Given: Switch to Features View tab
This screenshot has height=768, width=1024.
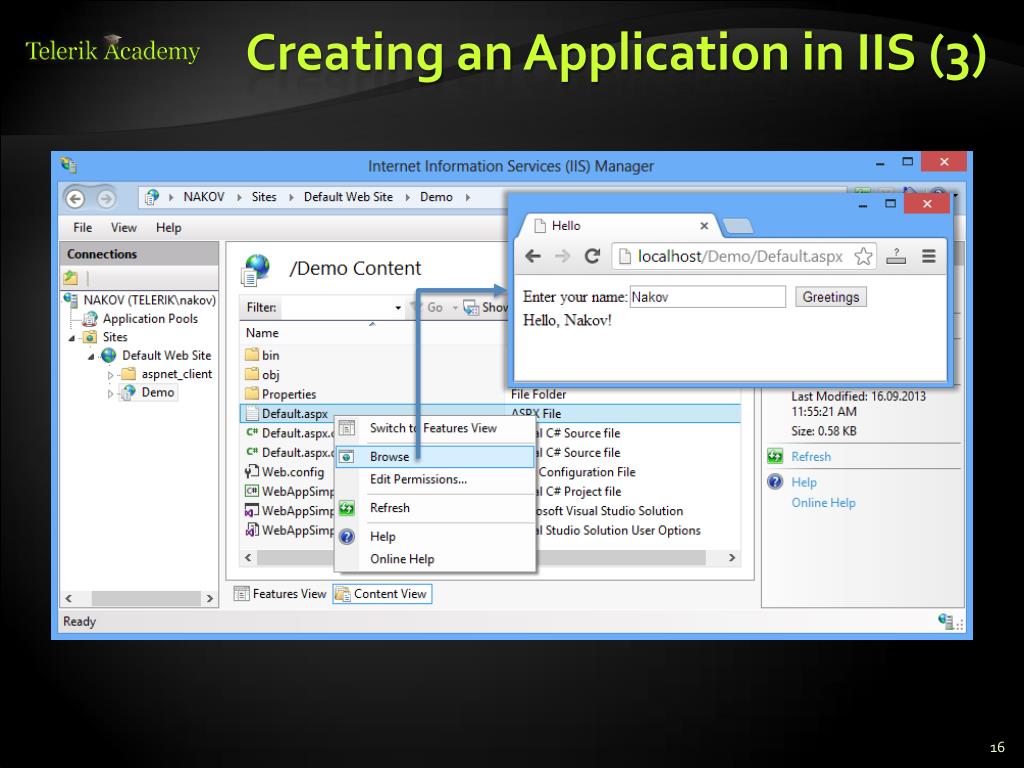Looking at the screenshot, I should point(280,594).
